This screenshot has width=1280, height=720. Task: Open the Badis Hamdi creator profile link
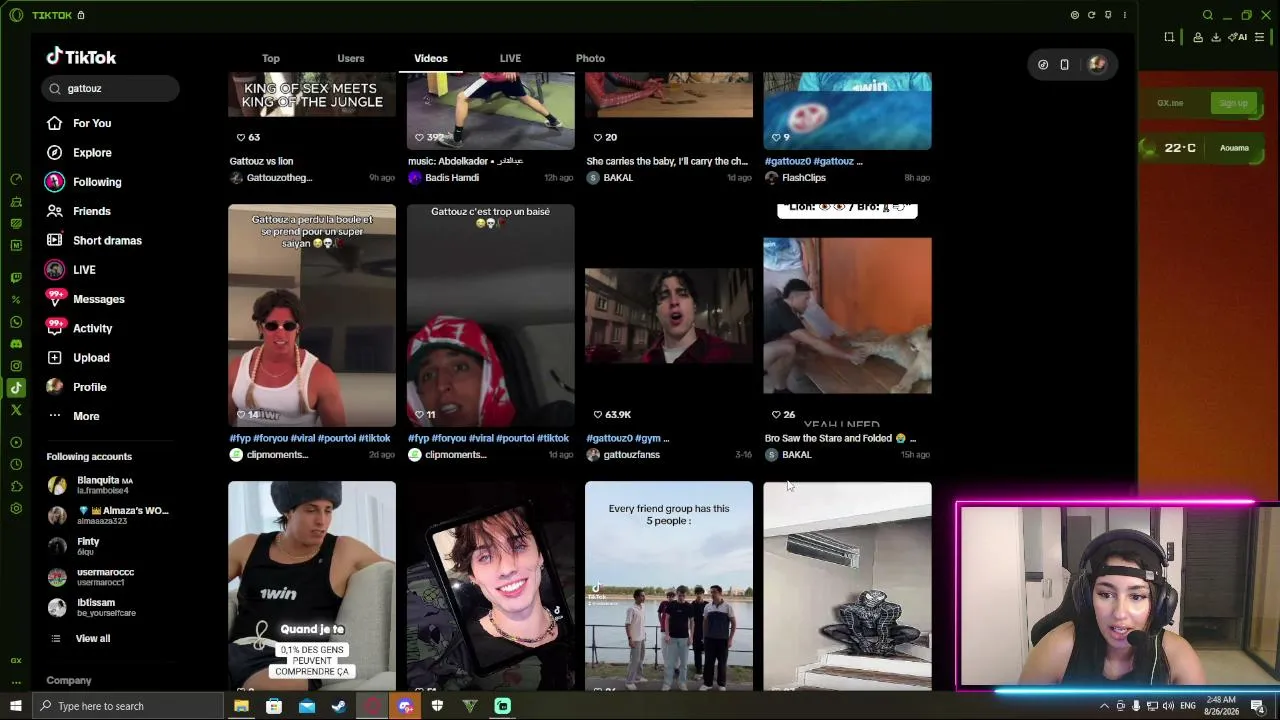(x=452, y=178)
